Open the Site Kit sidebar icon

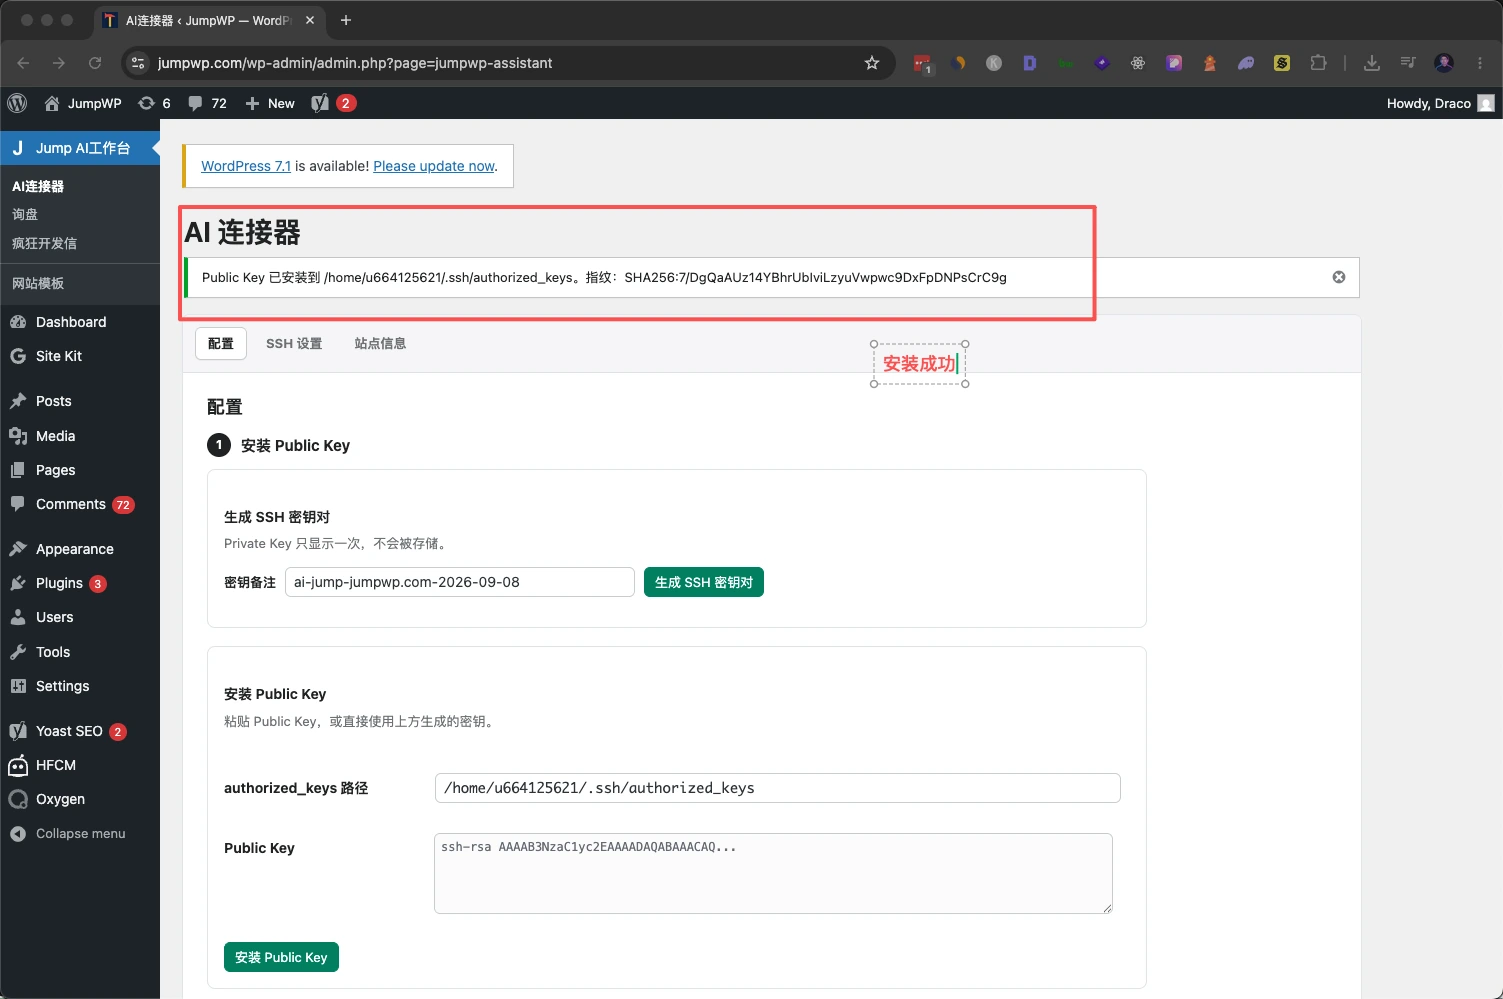[18, 356]
